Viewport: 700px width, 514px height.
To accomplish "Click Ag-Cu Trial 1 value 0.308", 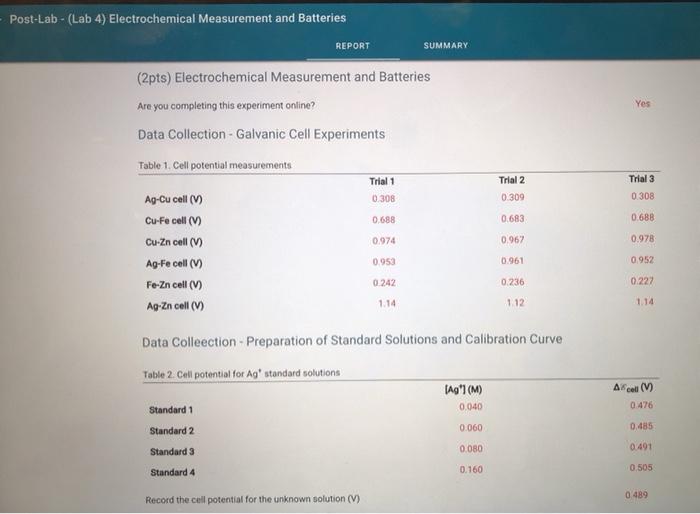I will point(383,198).
